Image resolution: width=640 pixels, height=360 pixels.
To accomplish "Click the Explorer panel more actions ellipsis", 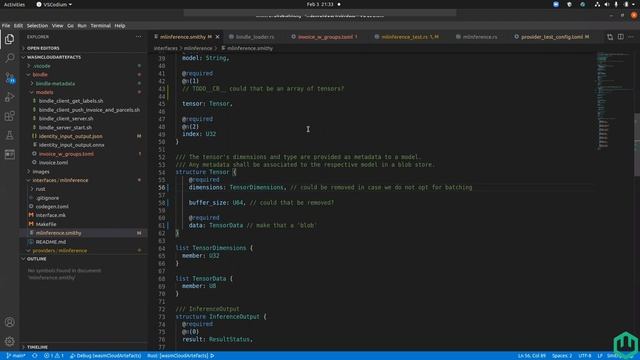I will (x=139, y=37).
